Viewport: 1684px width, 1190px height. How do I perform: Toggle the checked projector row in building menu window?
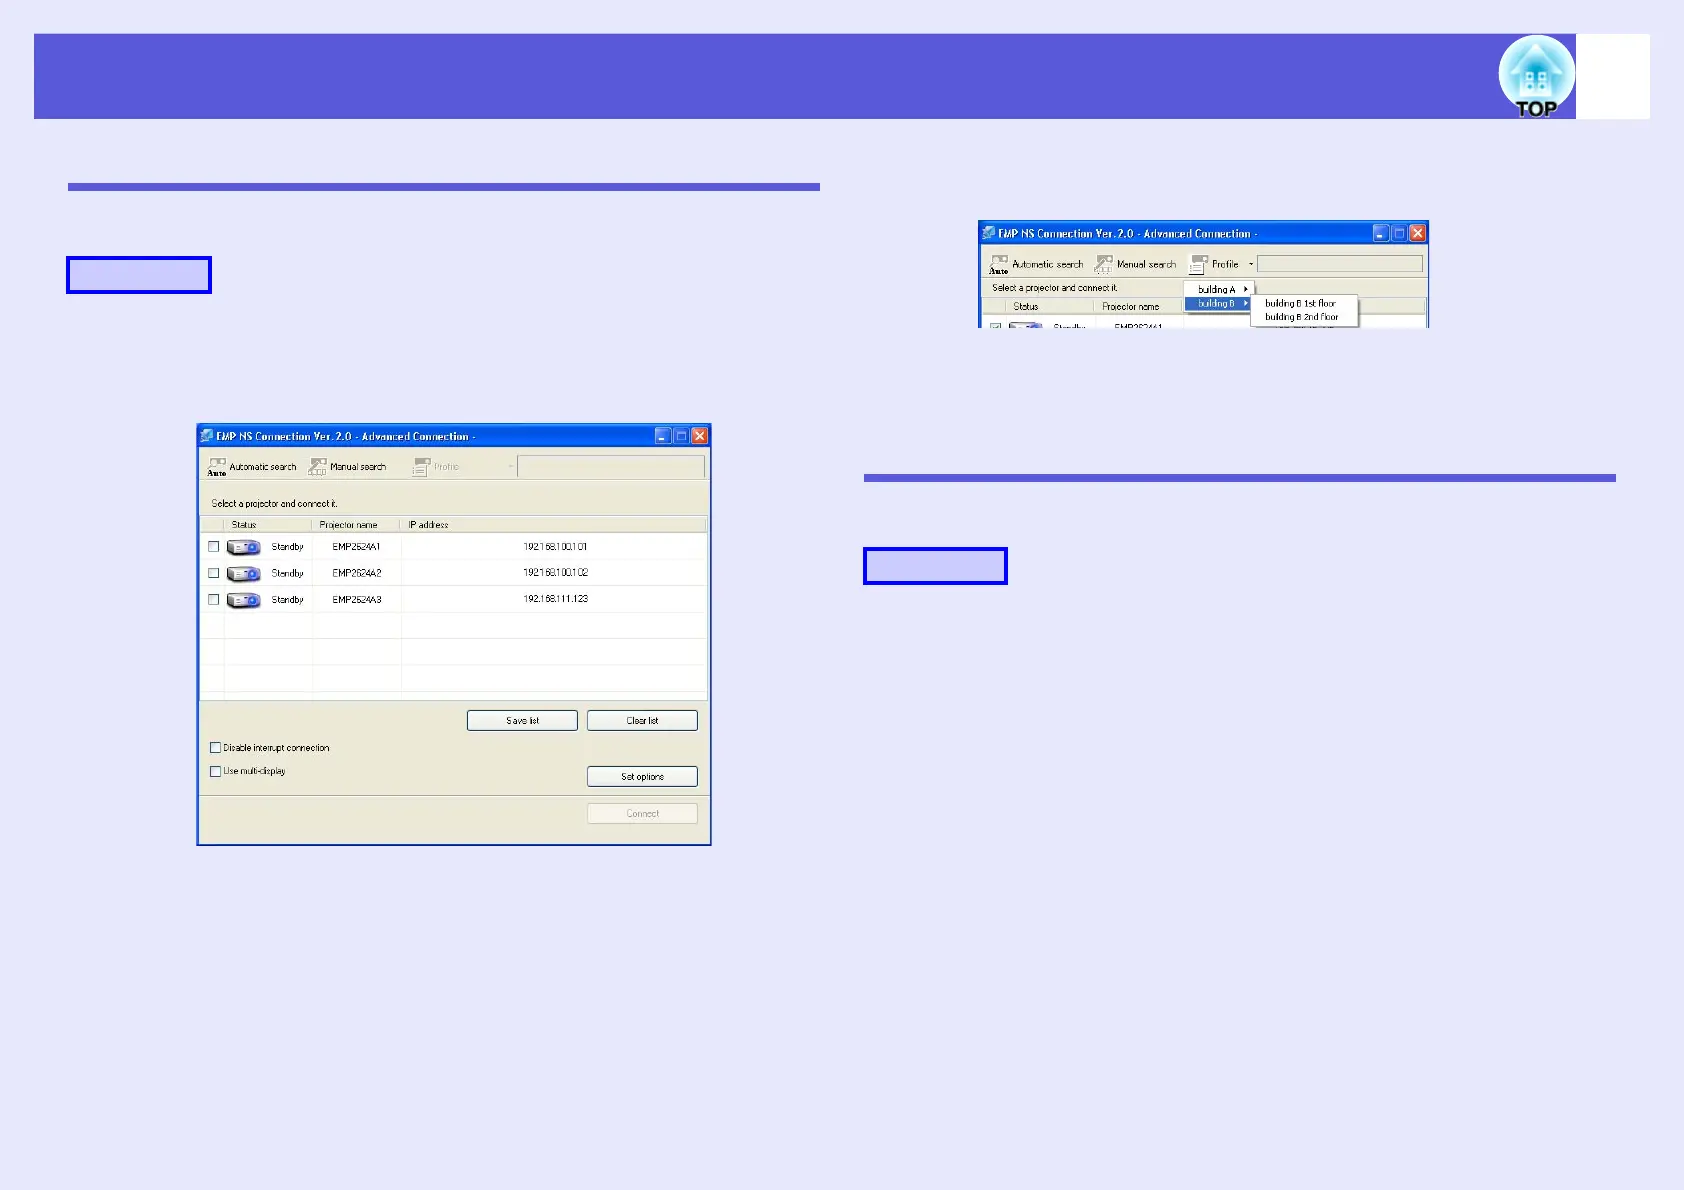995,325
